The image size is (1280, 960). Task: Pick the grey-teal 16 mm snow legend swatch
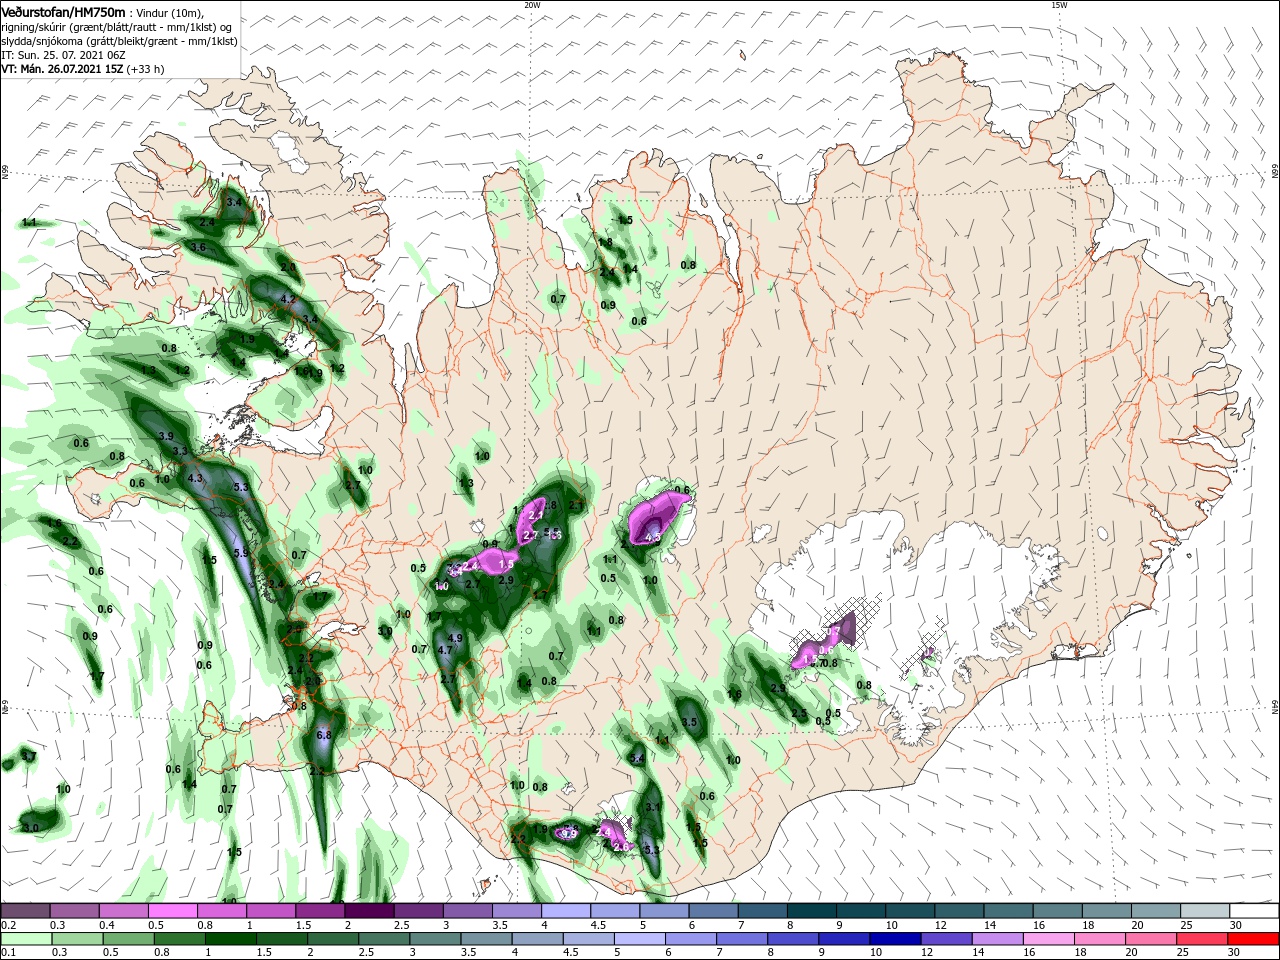click(1058, 911)
